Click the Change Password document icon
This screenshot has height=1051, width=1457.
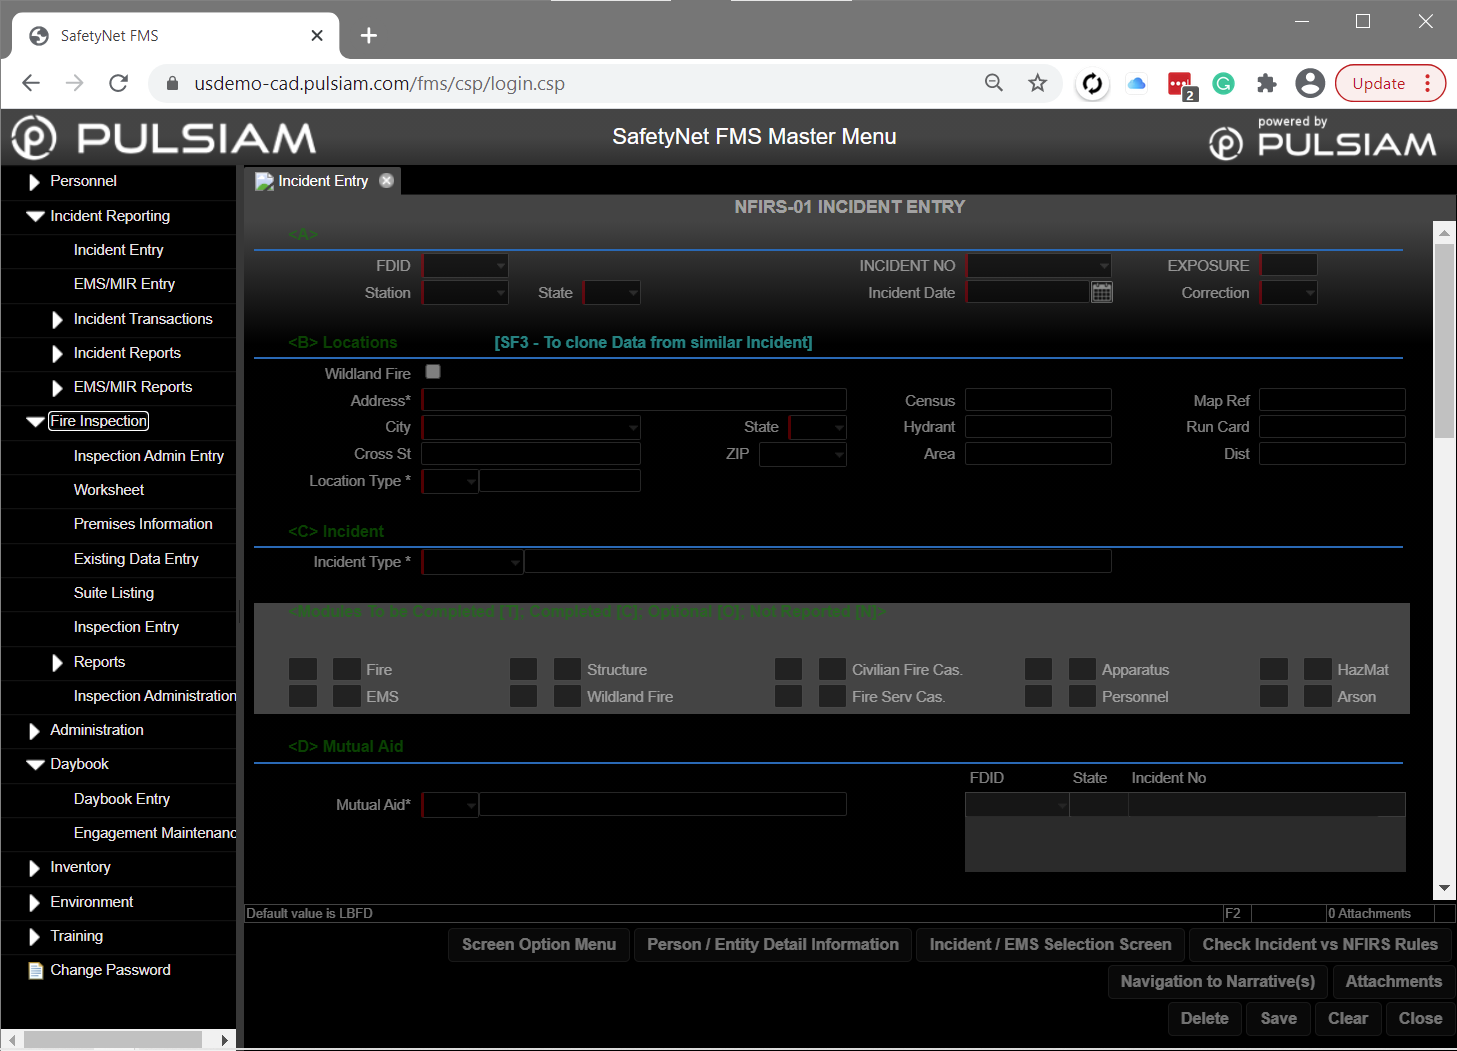[35, 970]
